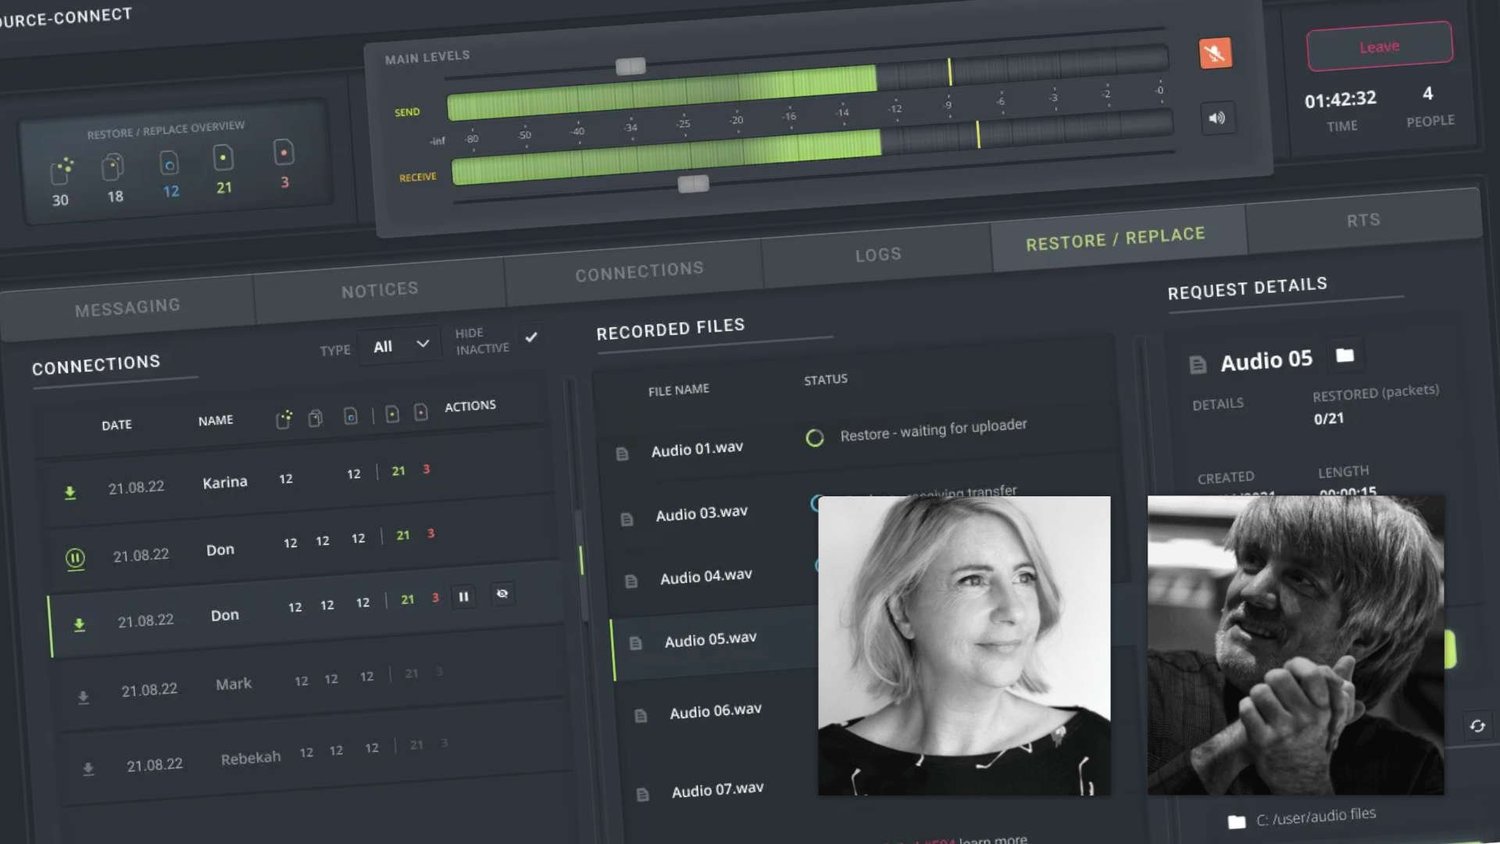Image resolution: width=1500 pixels, height=844 pixels.
Task: Click the Audio 03.wav document icon
Action: tap(628, 519)
